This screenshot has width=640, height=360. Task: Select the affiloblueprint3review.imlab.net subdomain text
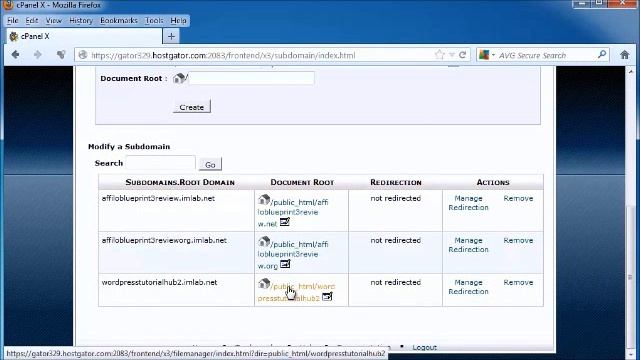[x=158, y=198]
